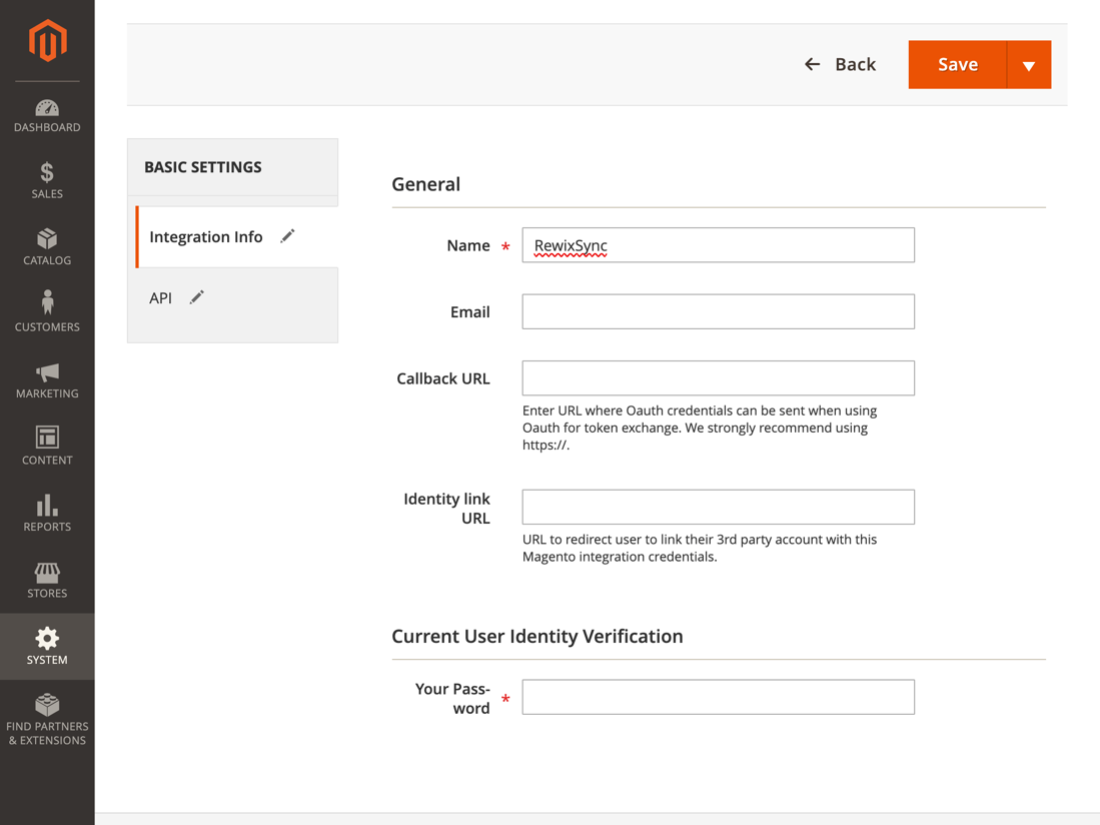The height and width of the screenshot is (825, 1100).
Task: Open the Sales dollar icon
Action: [x=47, y=173]
